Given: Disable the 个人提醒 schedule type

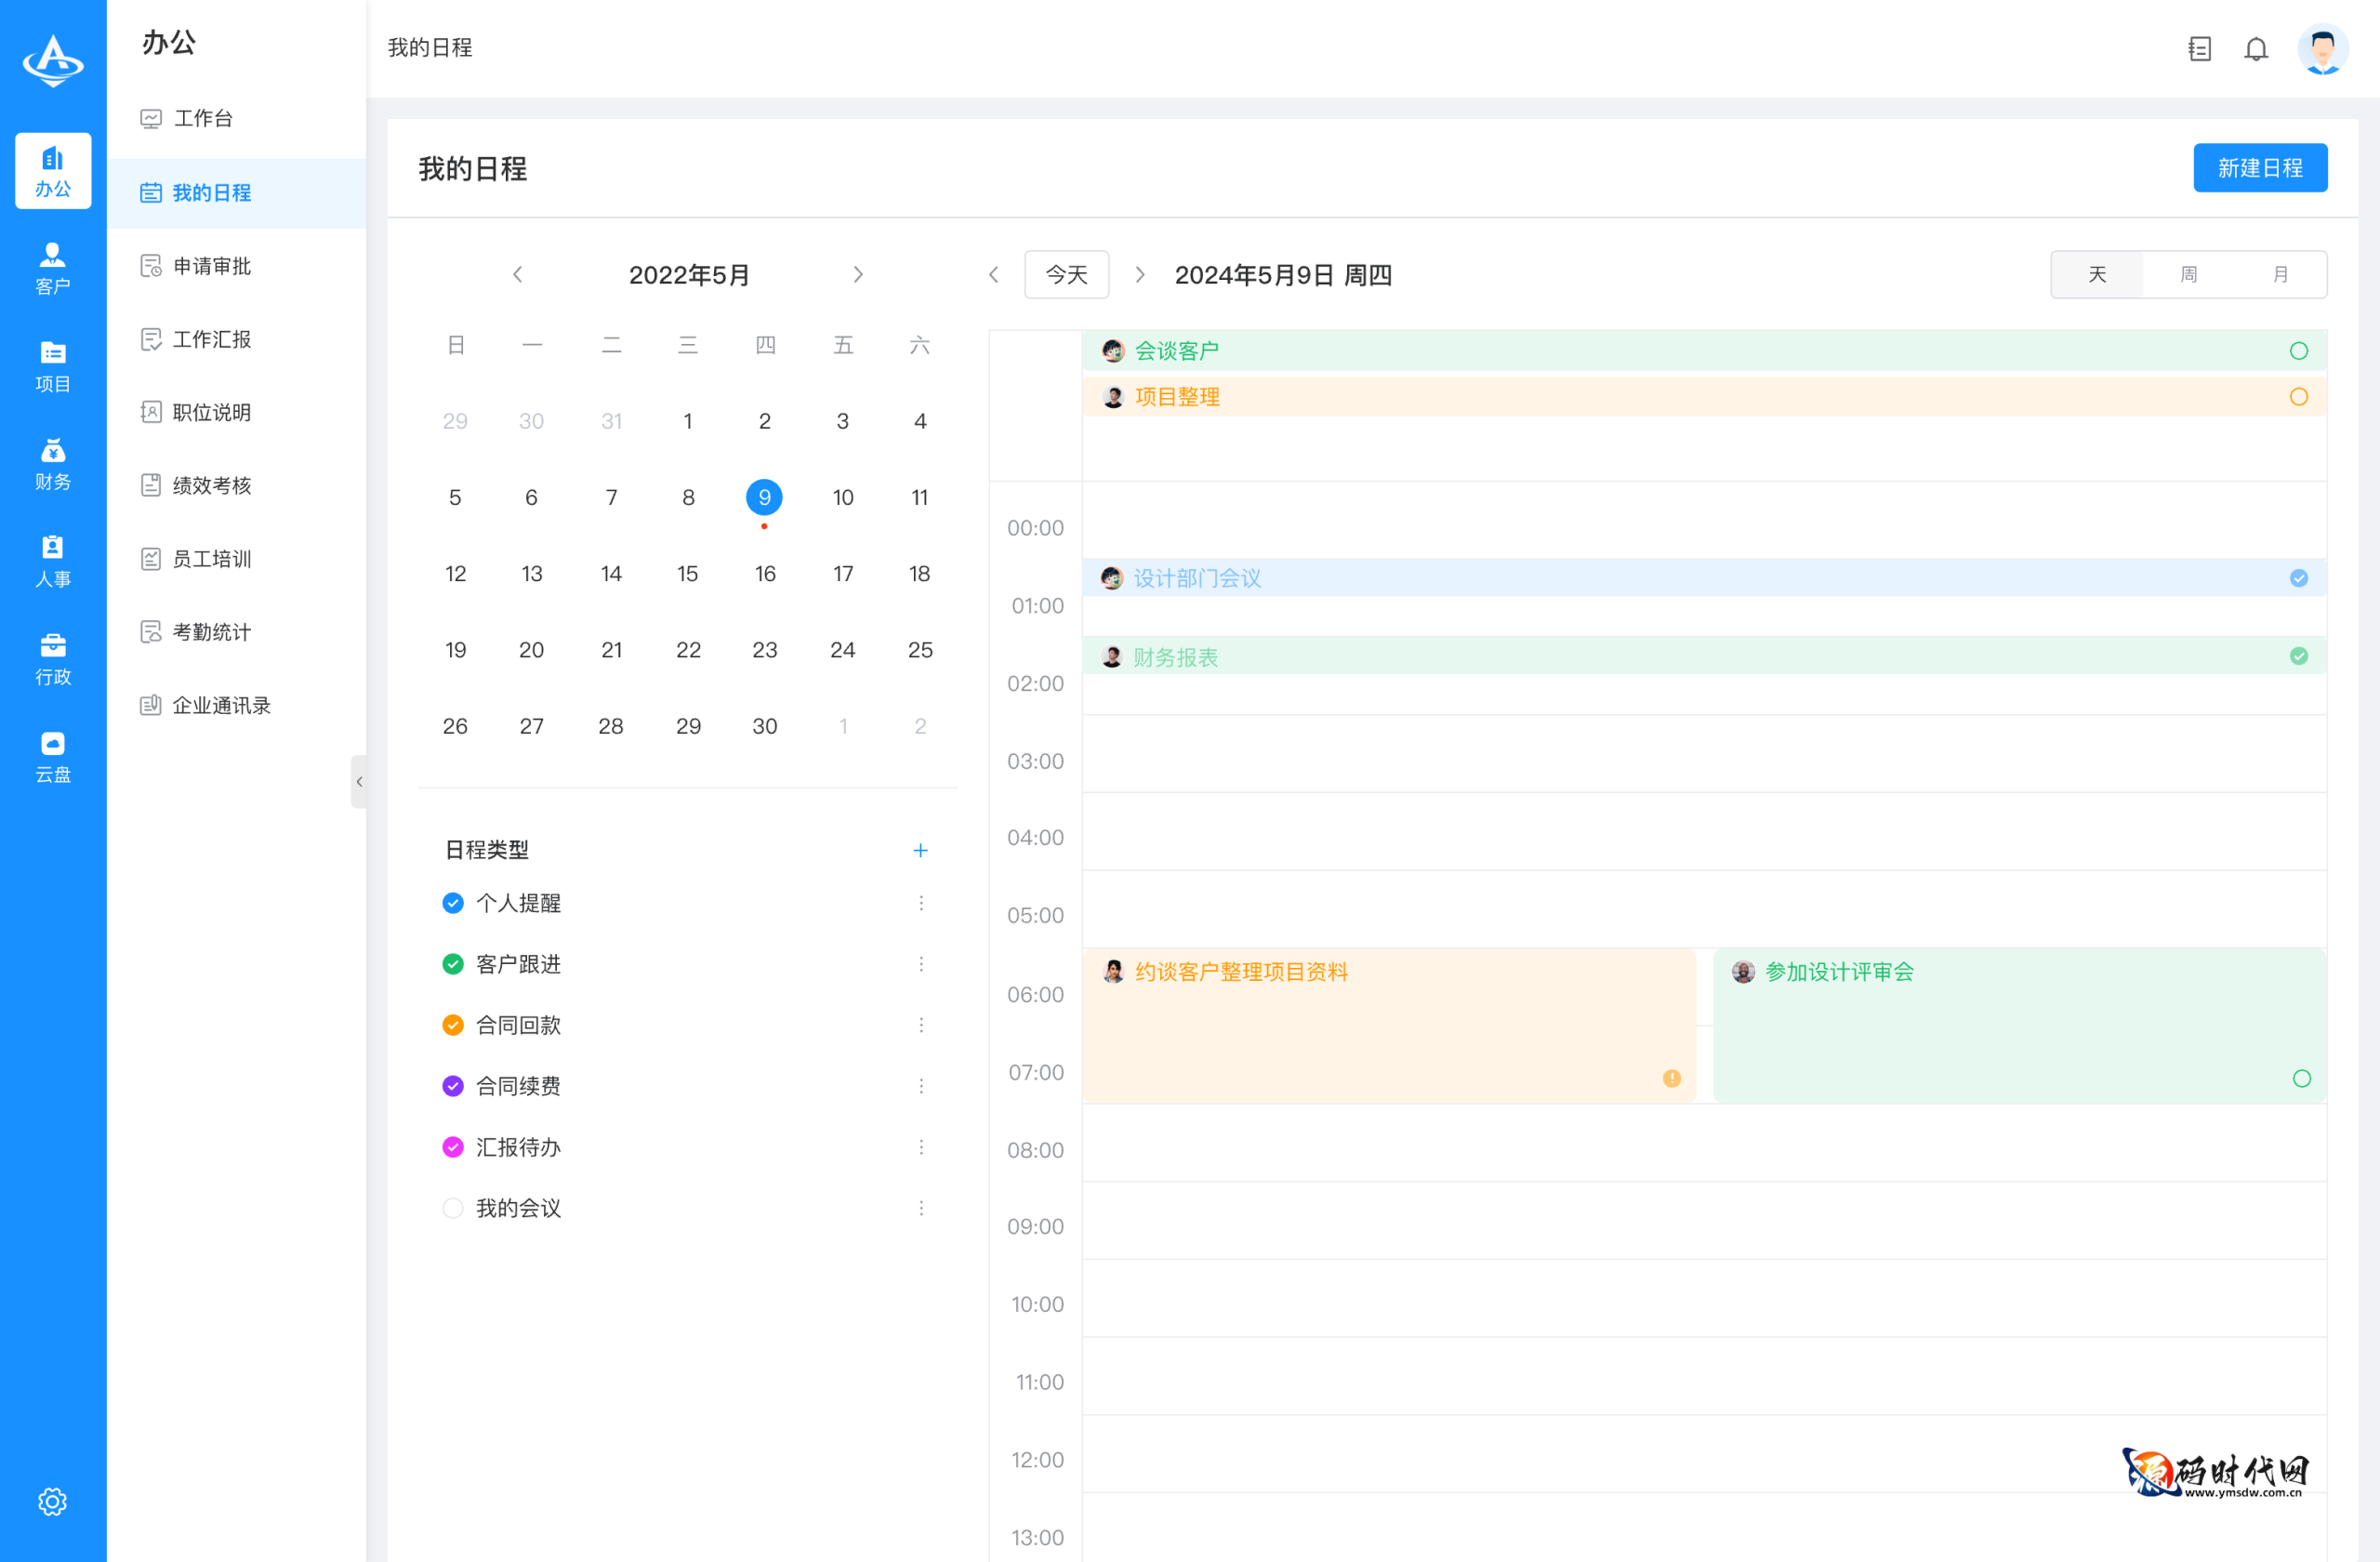Looking at the screenshot, I should 452,902.
